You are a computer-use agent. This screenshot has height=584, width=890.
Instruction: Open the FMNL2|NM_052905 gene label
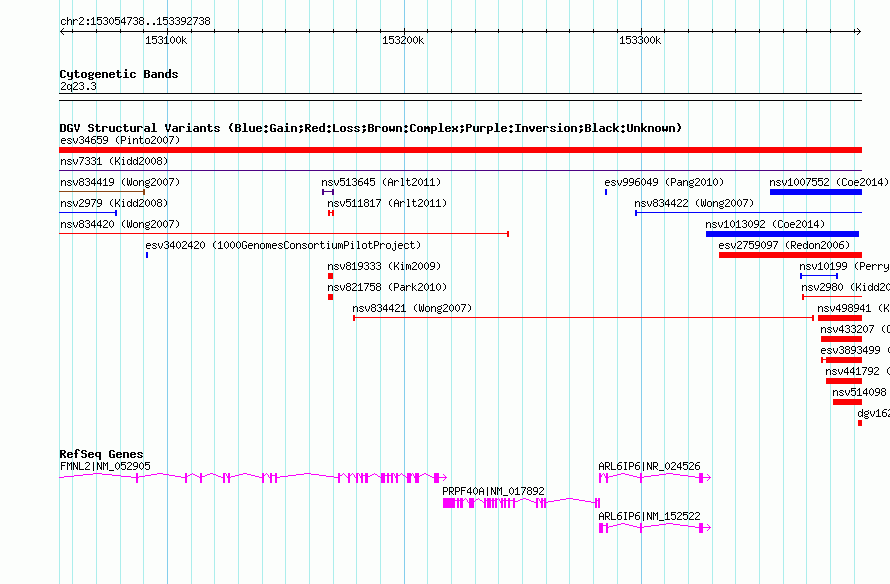[x=106, y=467]
